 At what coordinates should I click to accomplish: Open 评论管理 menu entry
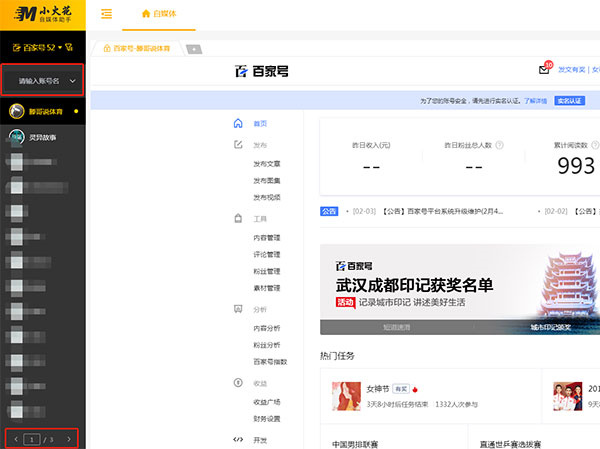pos(267,255)
